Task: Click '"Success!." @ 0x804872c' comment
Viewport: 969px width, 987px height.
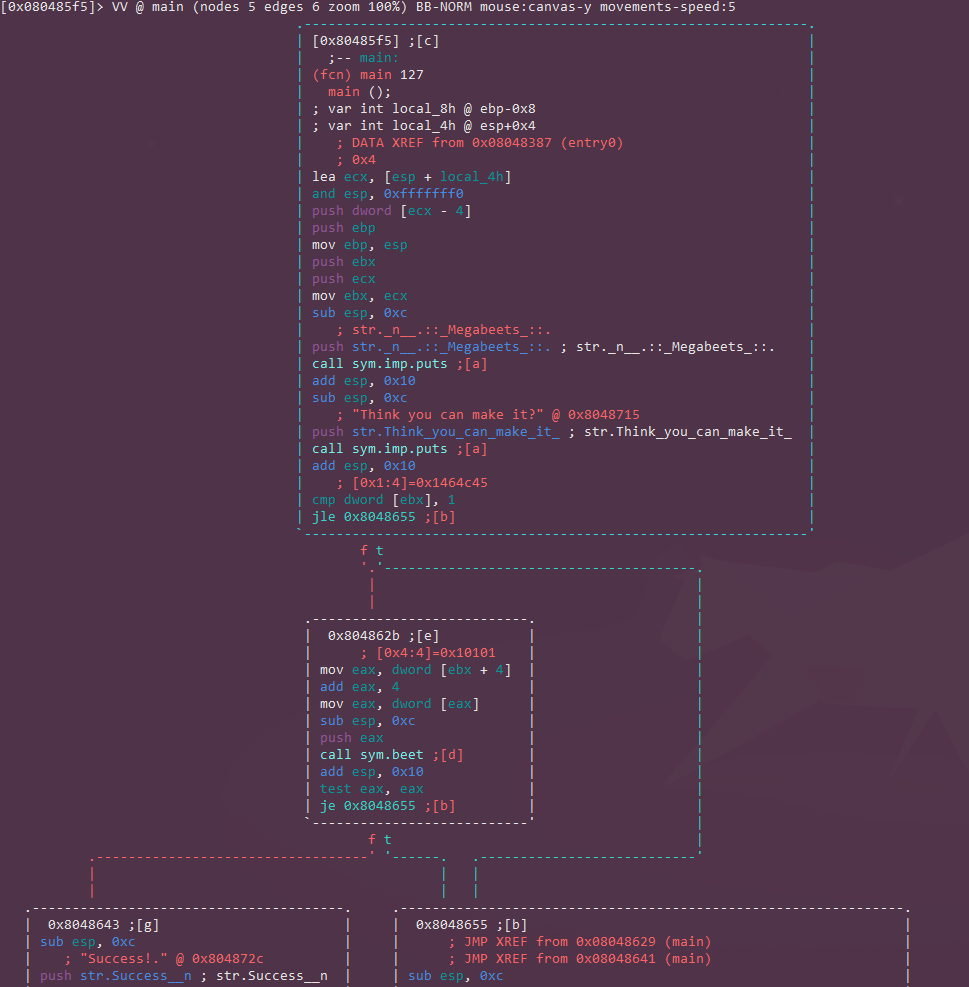Action: click(172, 959)
